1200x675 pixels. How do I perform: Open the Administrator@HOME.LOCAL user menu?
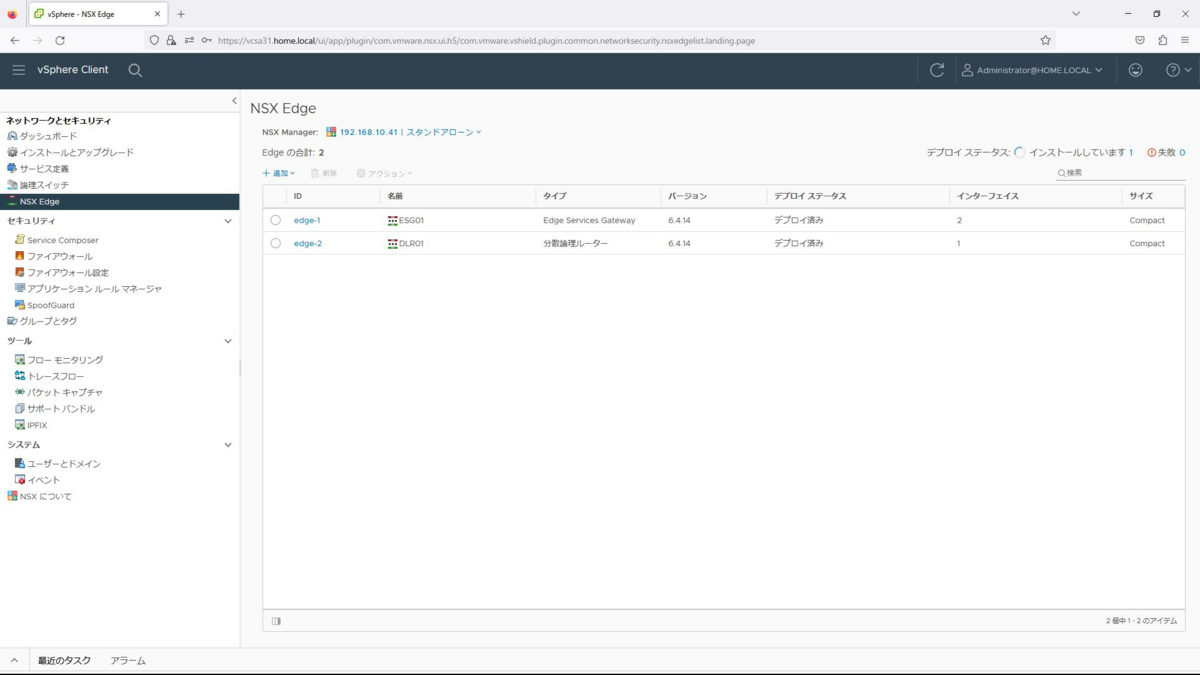tap(1032, 70)
